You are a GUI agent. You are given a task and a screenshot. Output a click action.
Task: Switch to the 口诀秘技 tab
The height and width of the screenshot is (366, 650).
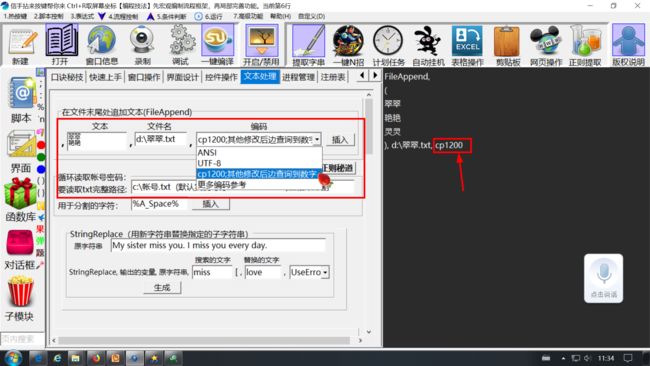click(67, 77)
